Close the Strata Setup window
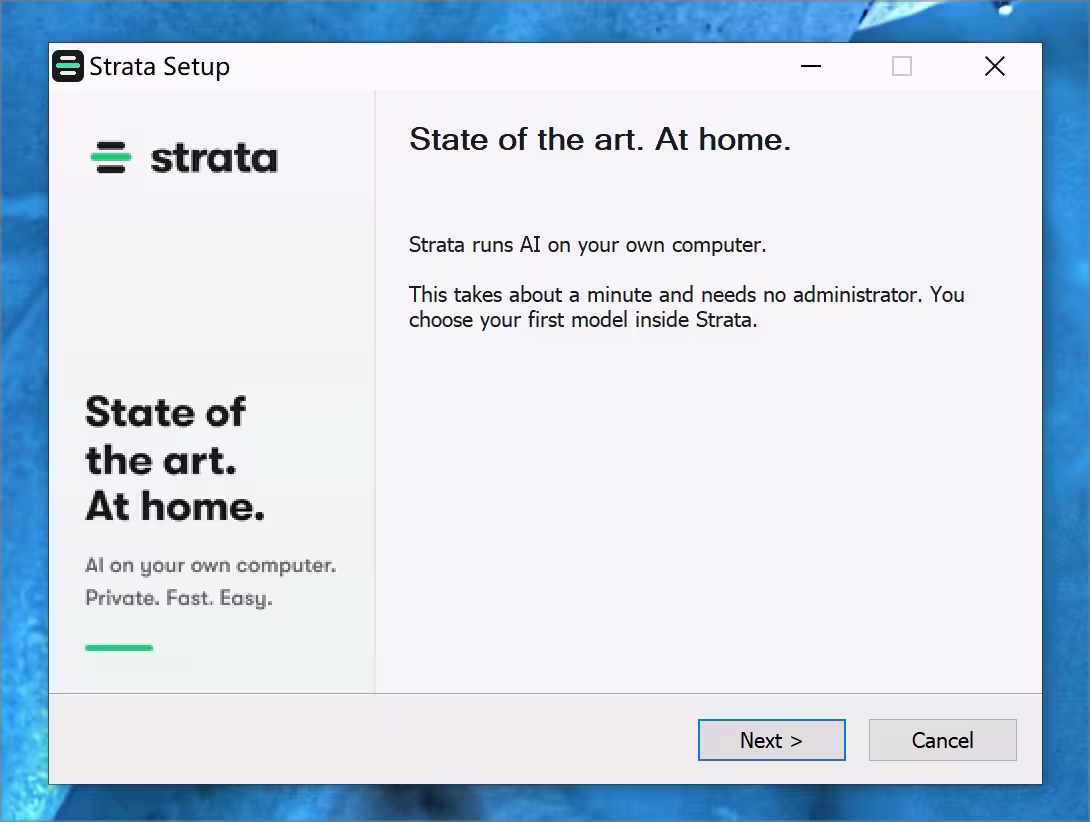The image size is (1090, 822). coord(995,67)
